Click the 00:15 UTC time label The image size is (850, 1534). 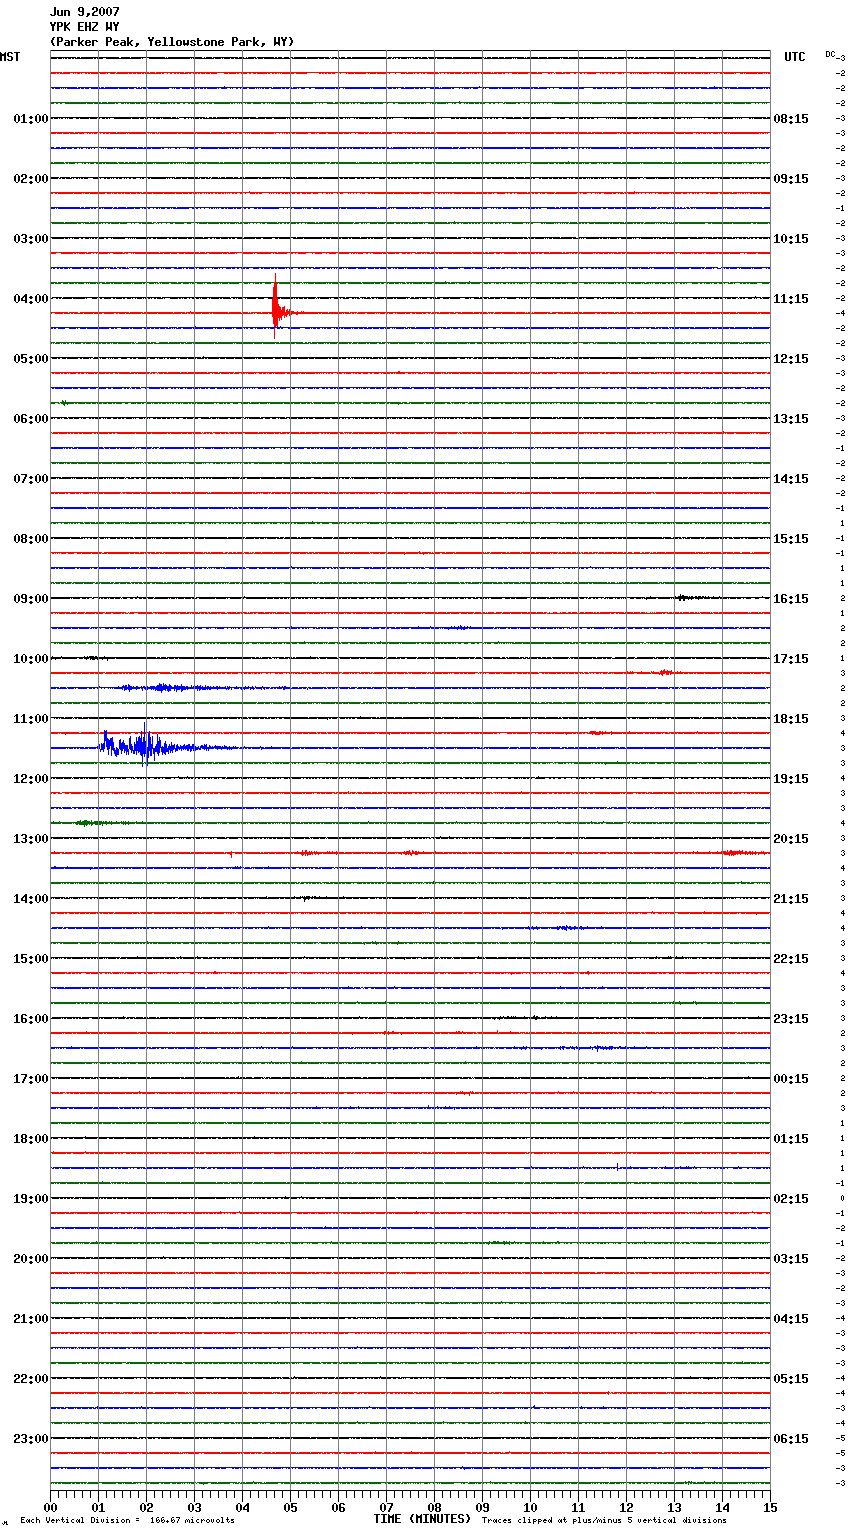pos(791,1079)
